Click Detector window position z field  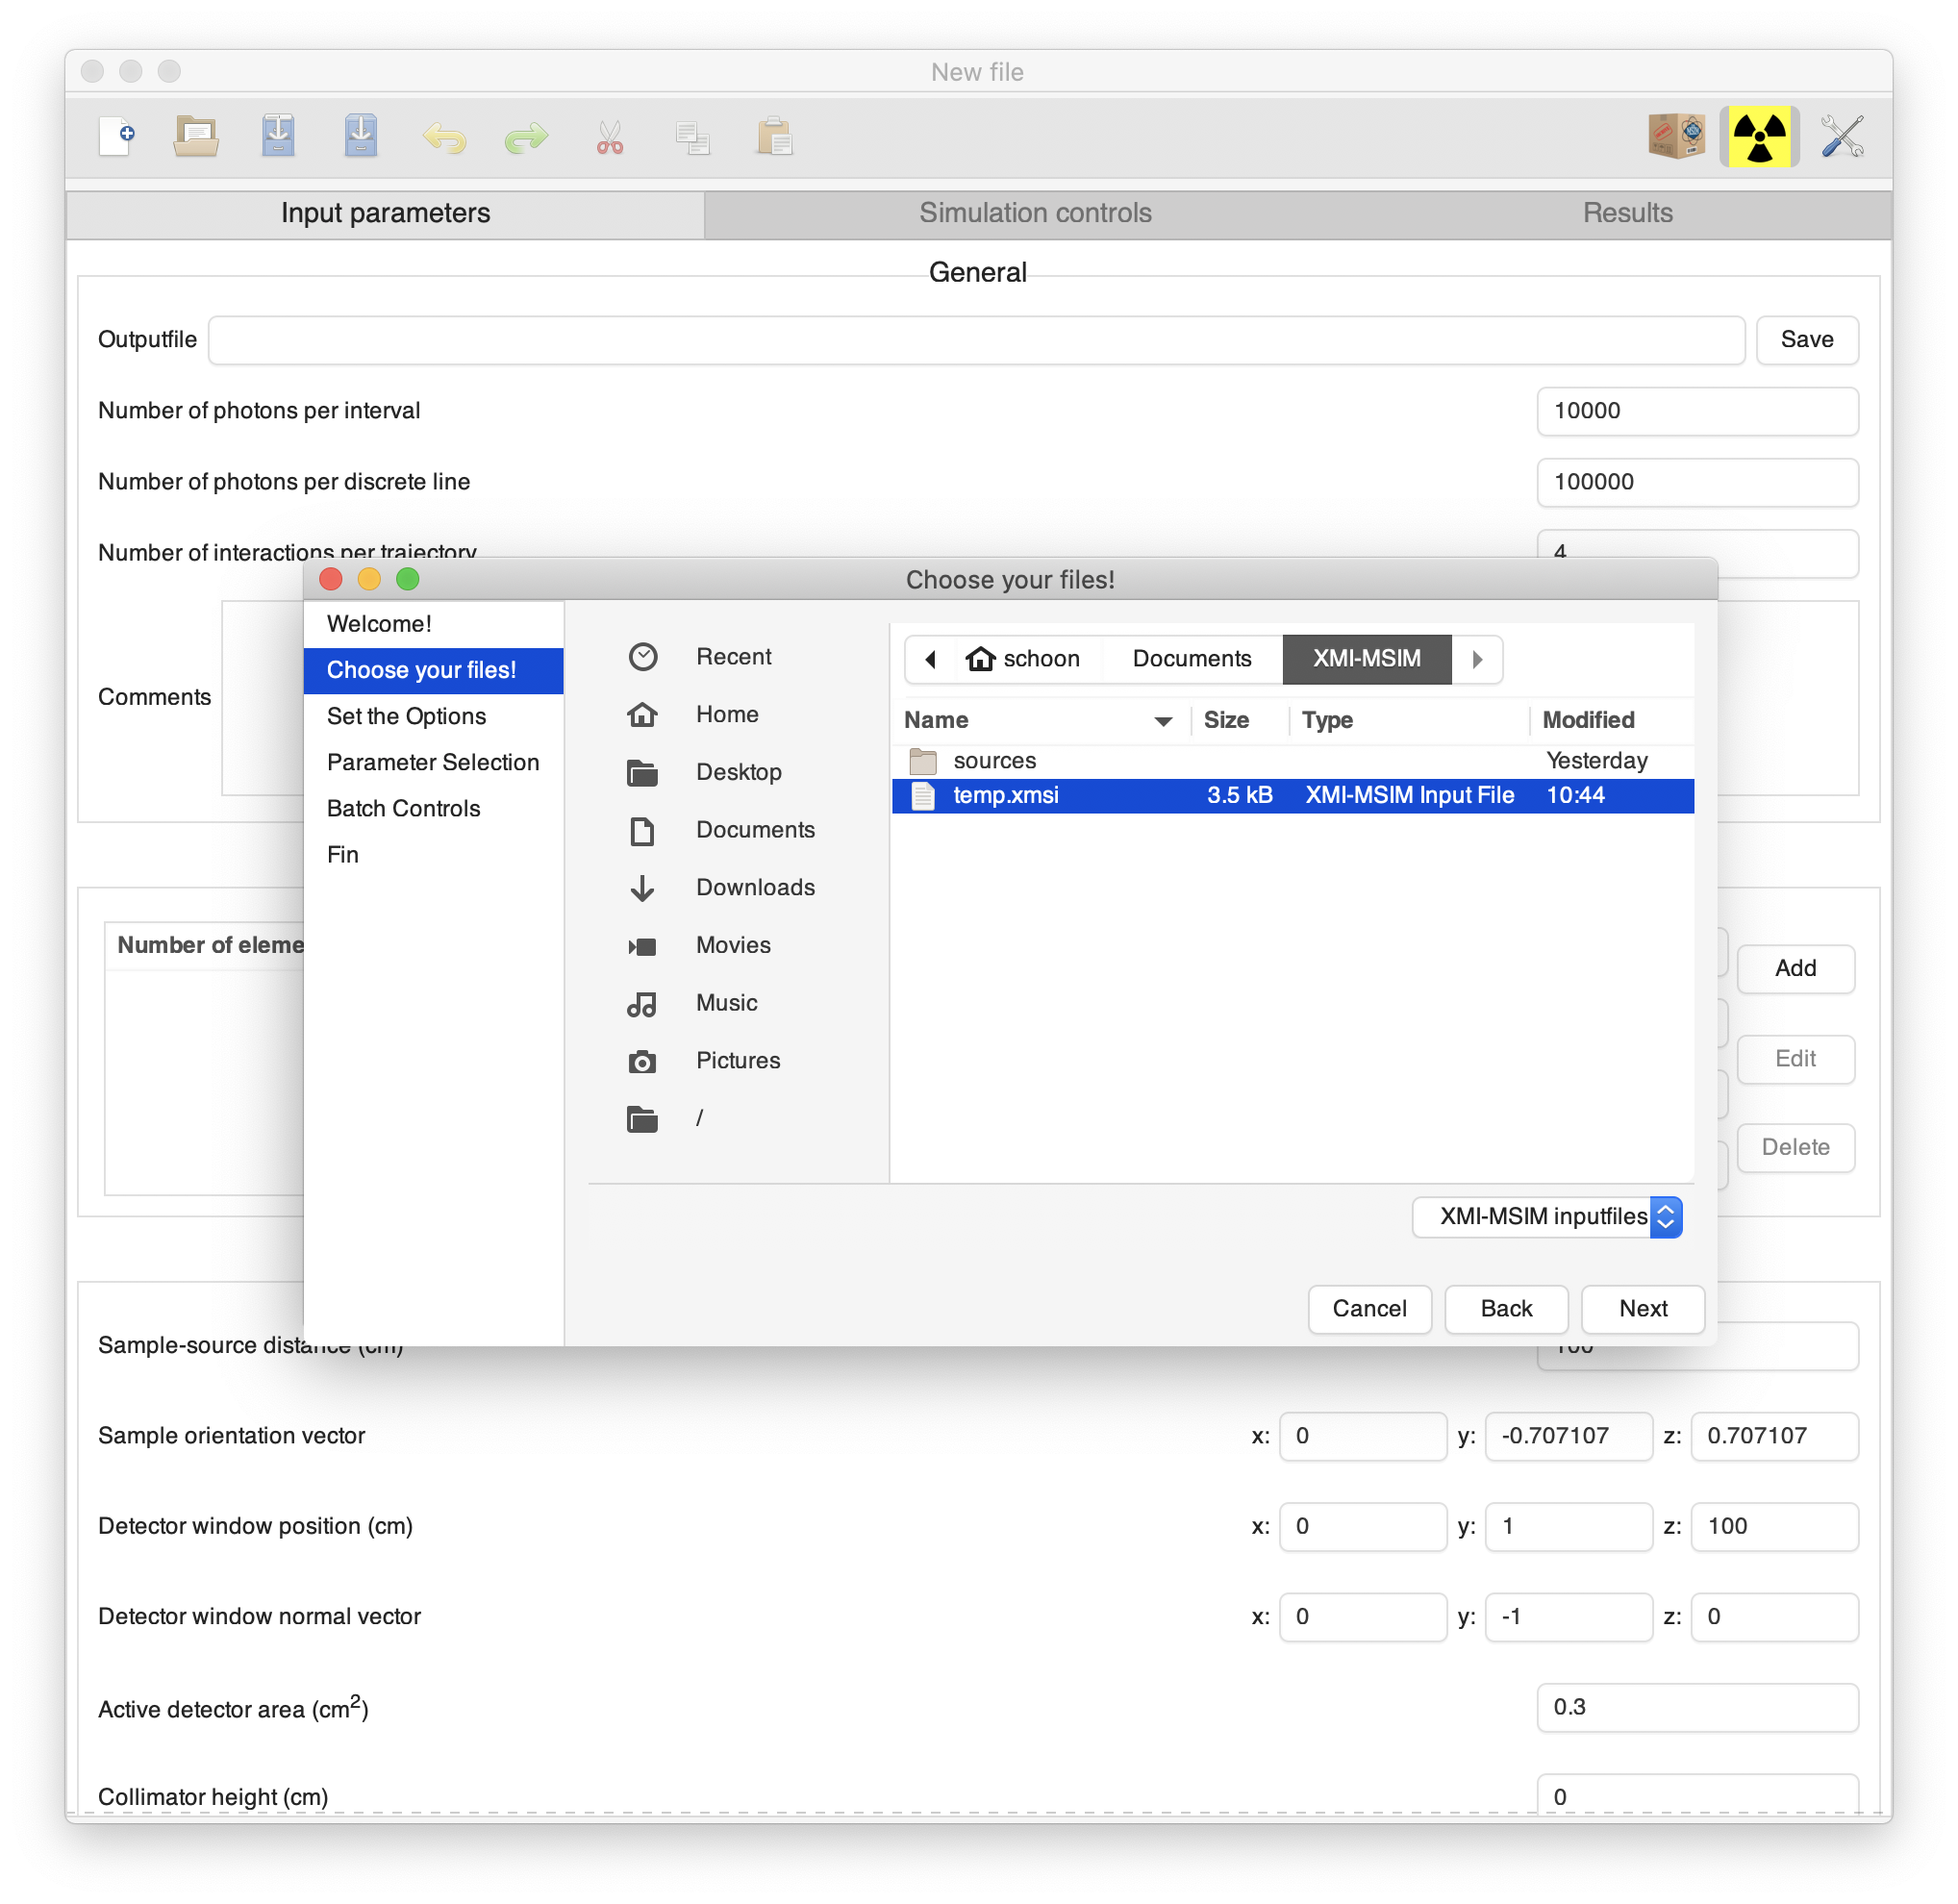coord(1774,1526)
